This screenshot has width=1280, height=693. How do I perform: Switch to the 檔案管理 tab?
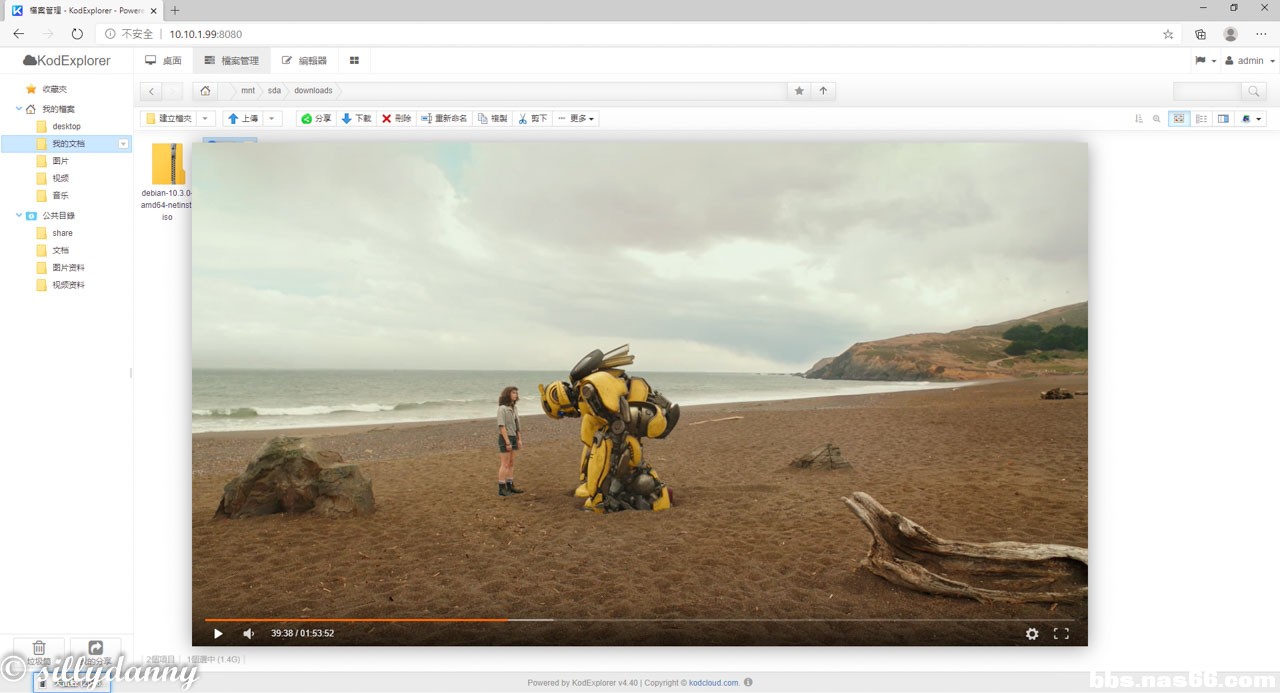231,61
